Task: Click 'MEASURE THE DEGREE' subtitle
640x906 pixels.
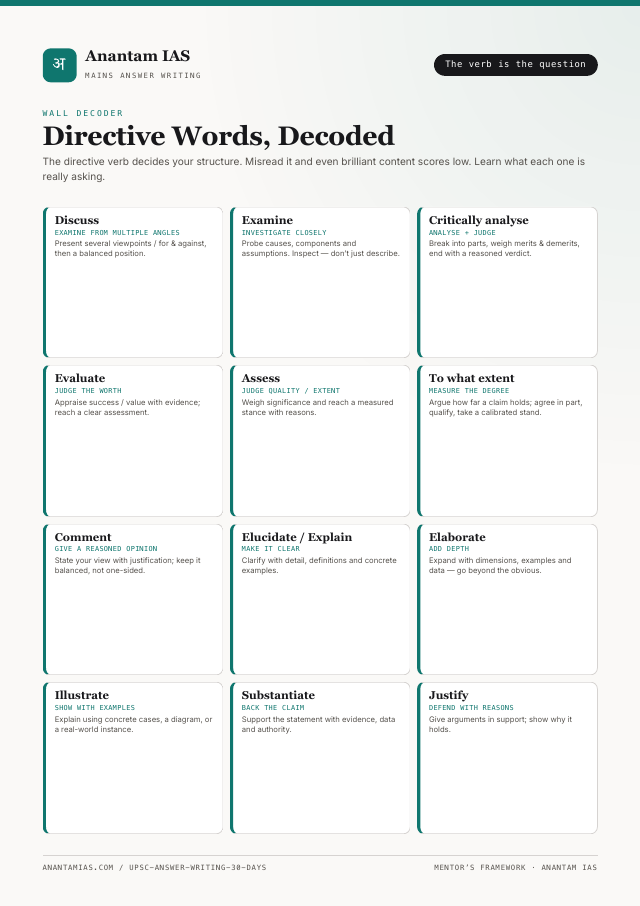Action: point(469,391)
